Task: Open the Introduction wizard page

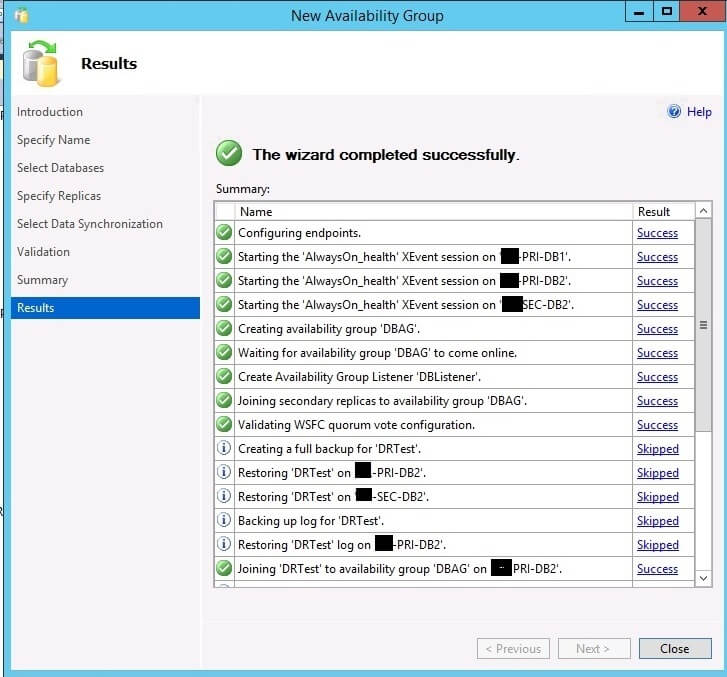Action: tap(50, 112)
